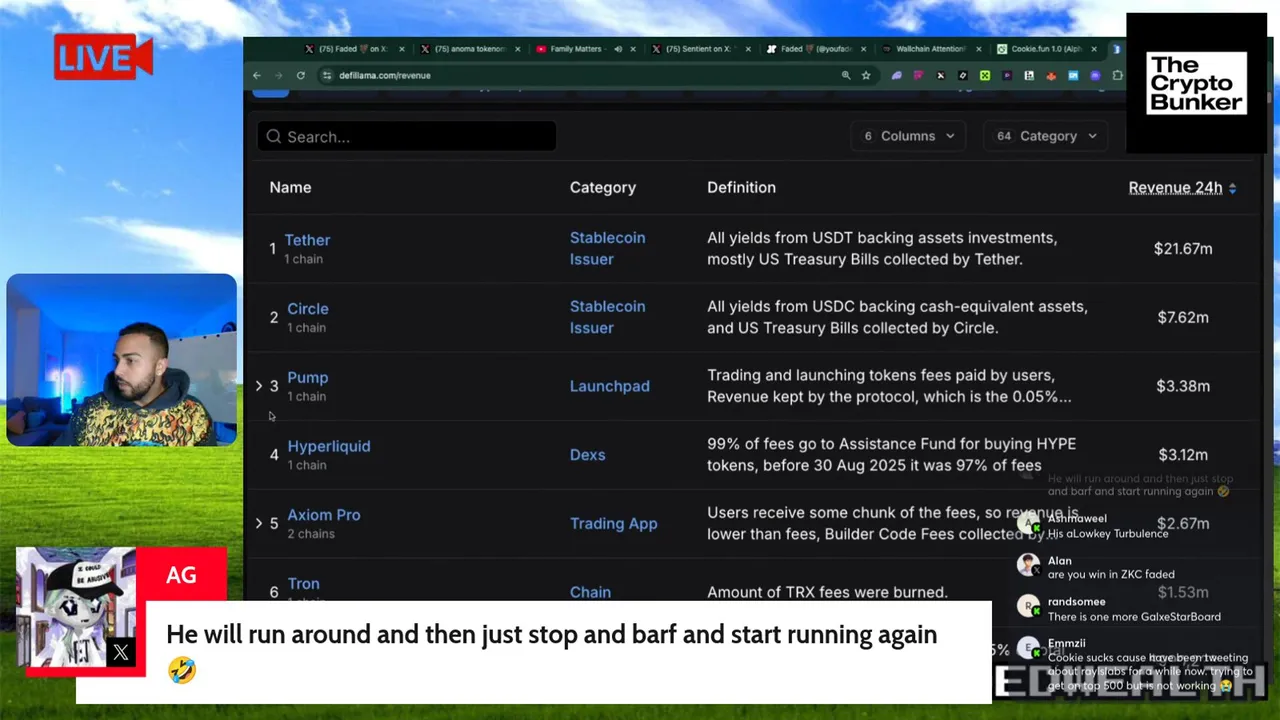
Task: Click the Hyperliquid definition about Assistance Fund
Action: tap(891, 455)
